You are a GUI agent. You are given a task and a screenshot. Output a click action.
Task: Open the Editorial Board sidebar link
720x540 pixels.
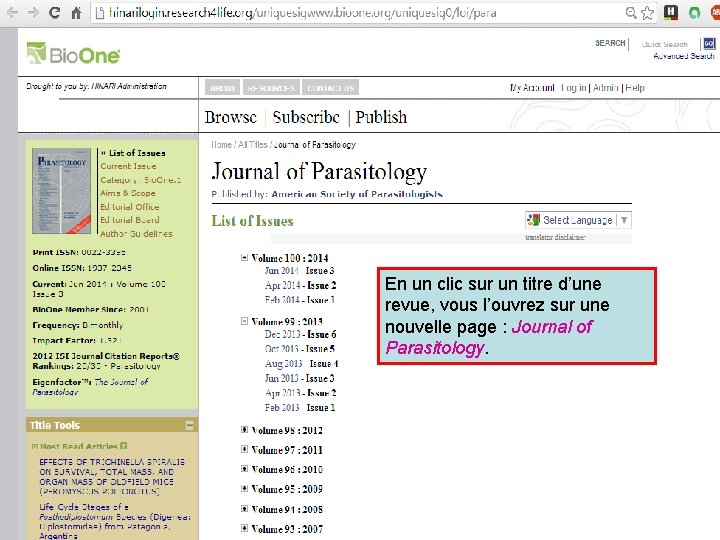tap(130, 220)
